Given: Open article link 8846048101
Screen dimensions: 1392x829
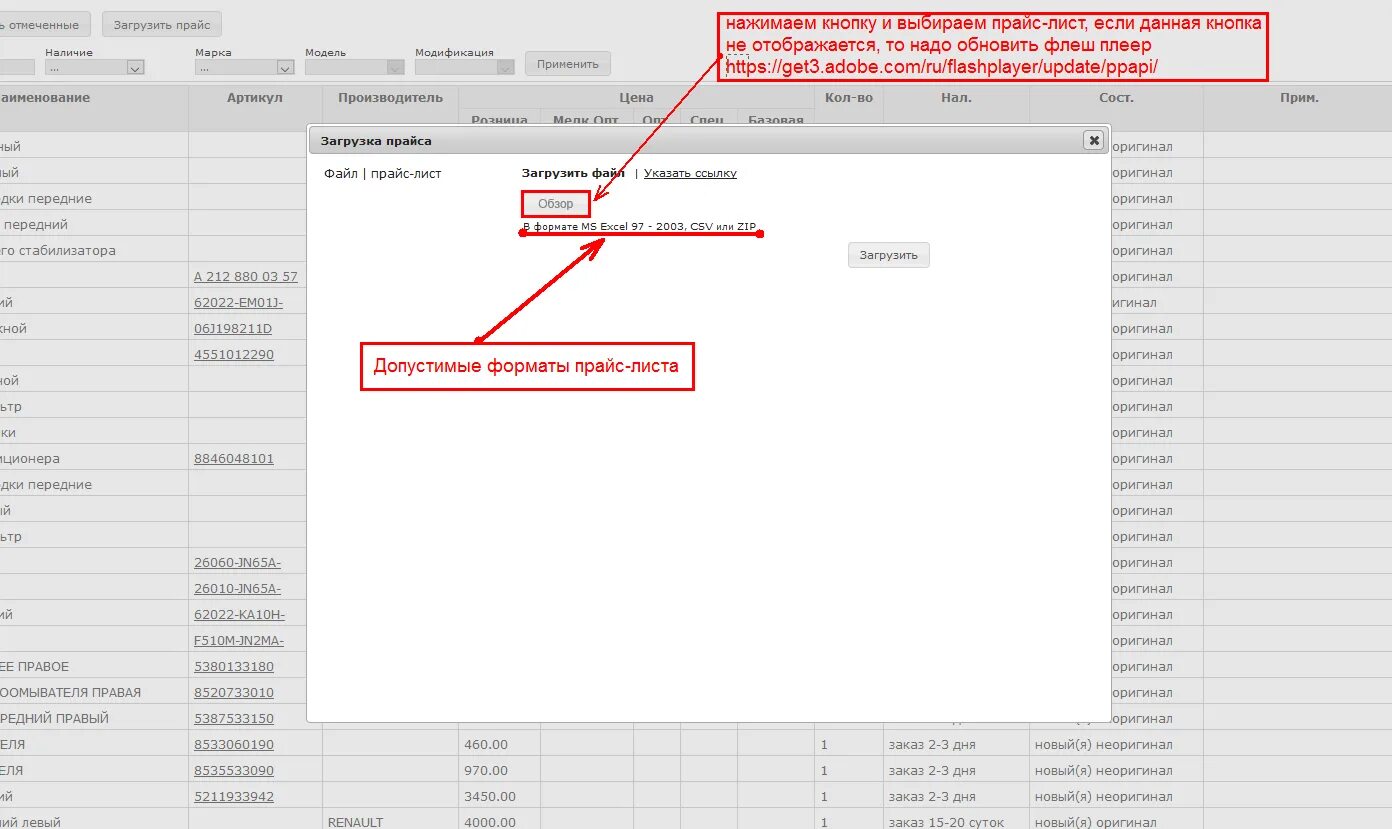Looking at the screenshot, I should [x=234, y=459].
